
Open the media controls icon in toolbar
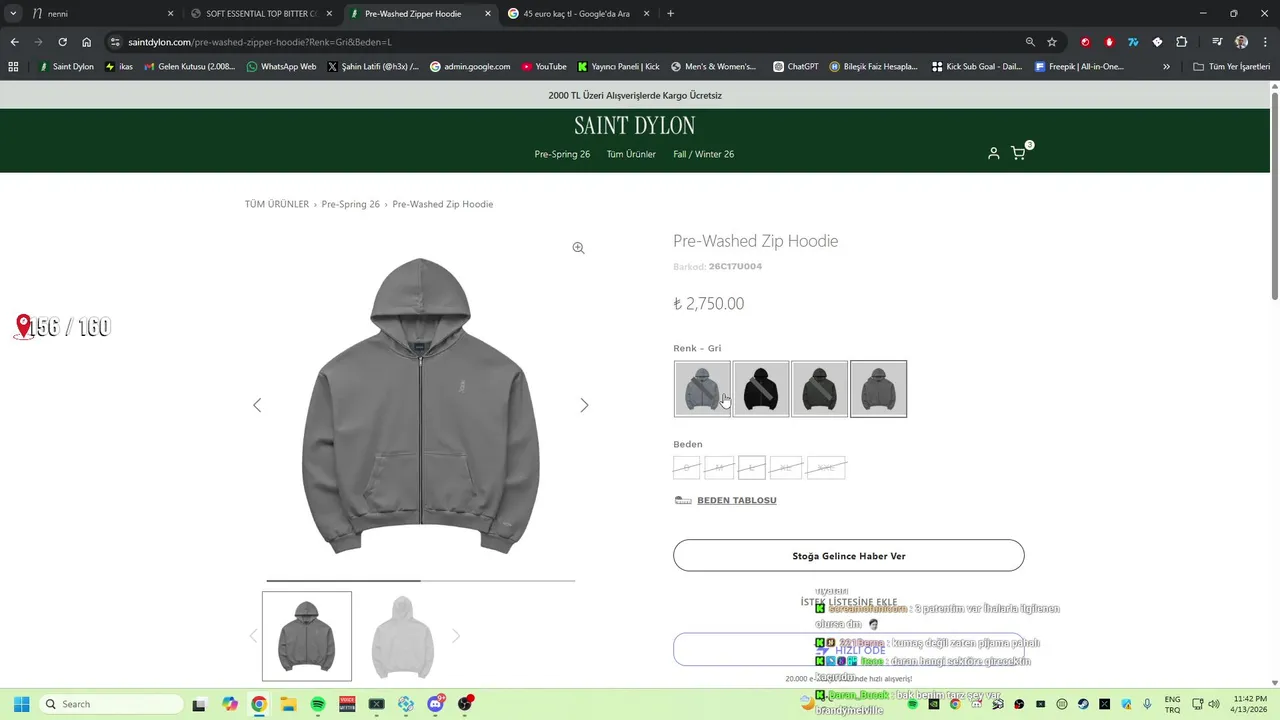coord(1217,42)
